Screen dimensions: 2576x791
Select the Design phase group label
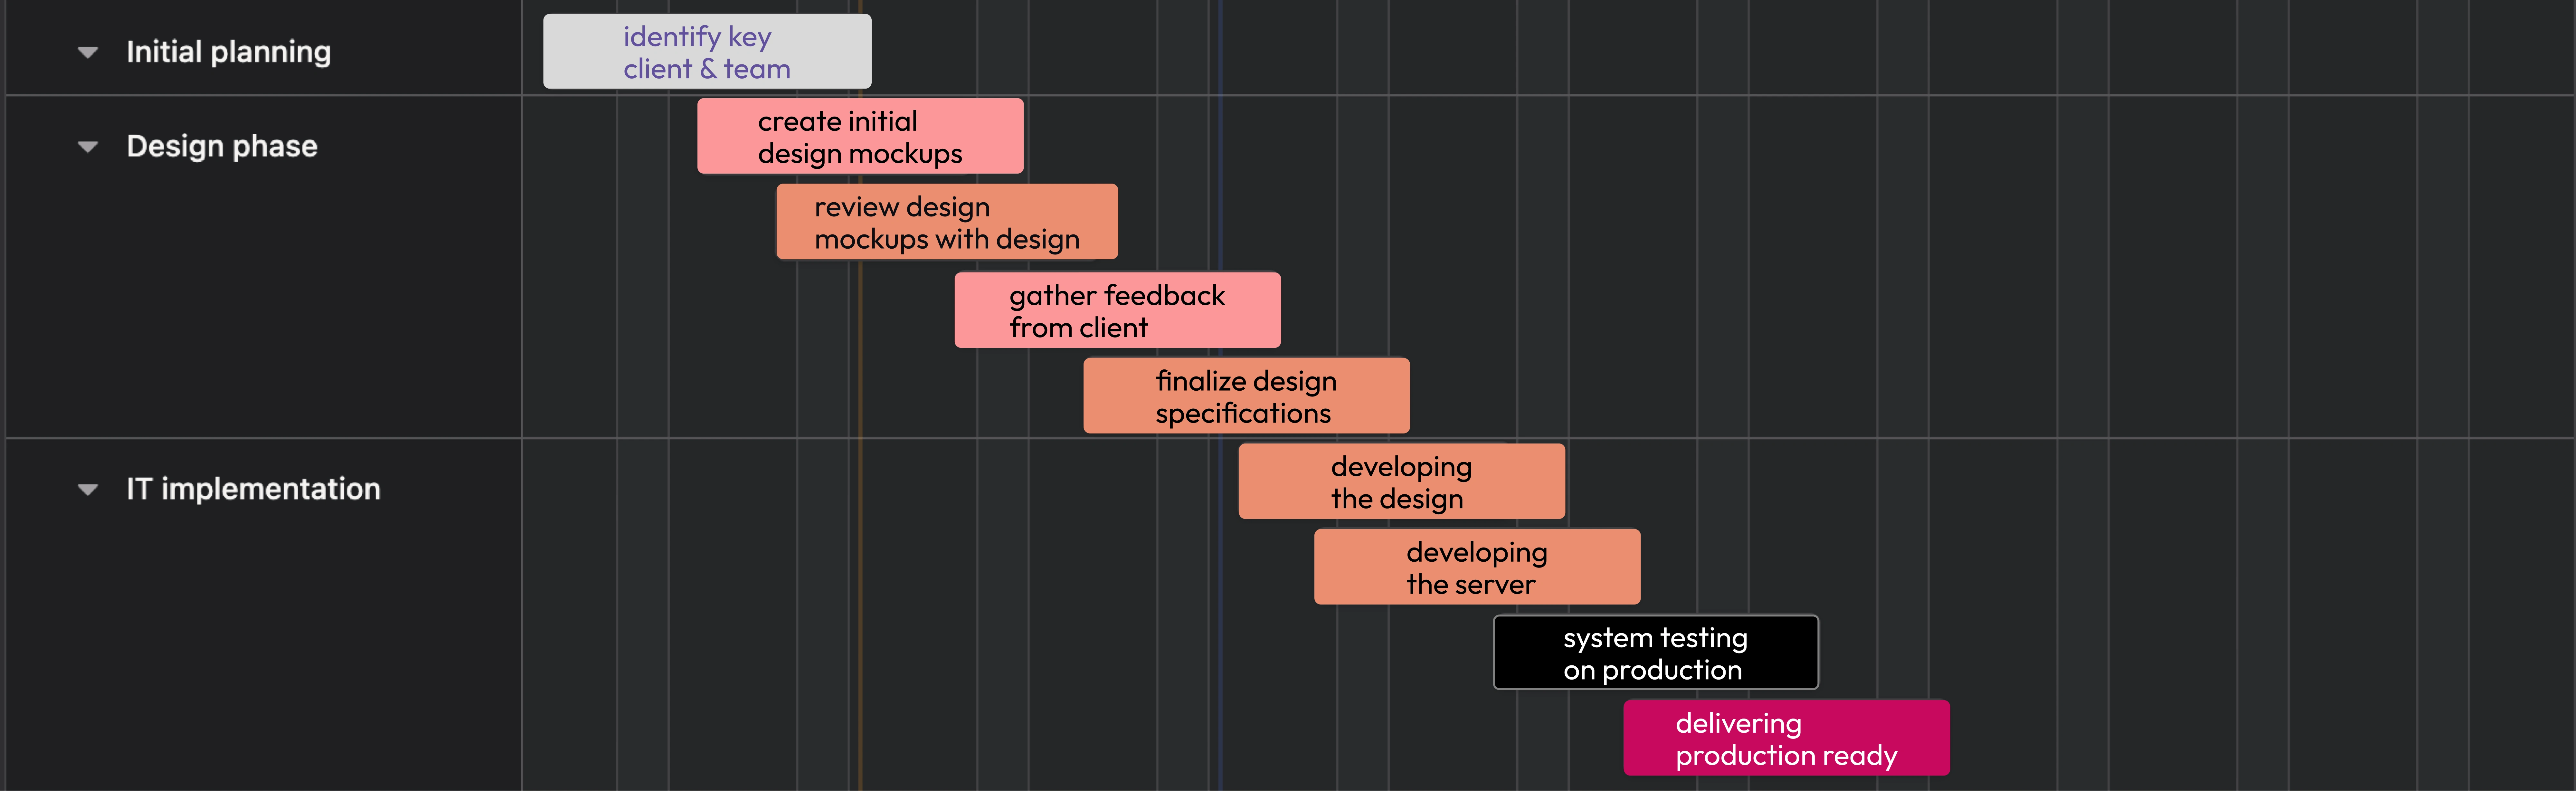[x=221, y=146]
